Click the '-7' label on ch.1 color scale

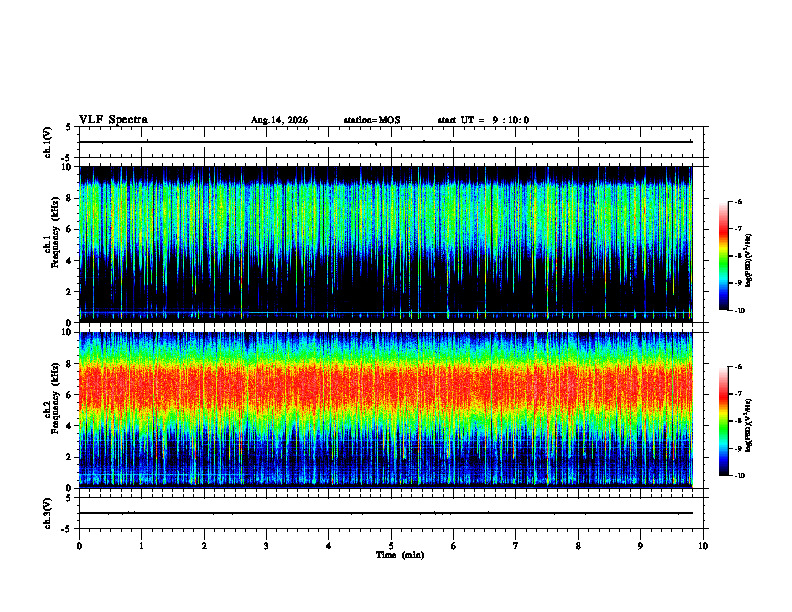point(737,229)
